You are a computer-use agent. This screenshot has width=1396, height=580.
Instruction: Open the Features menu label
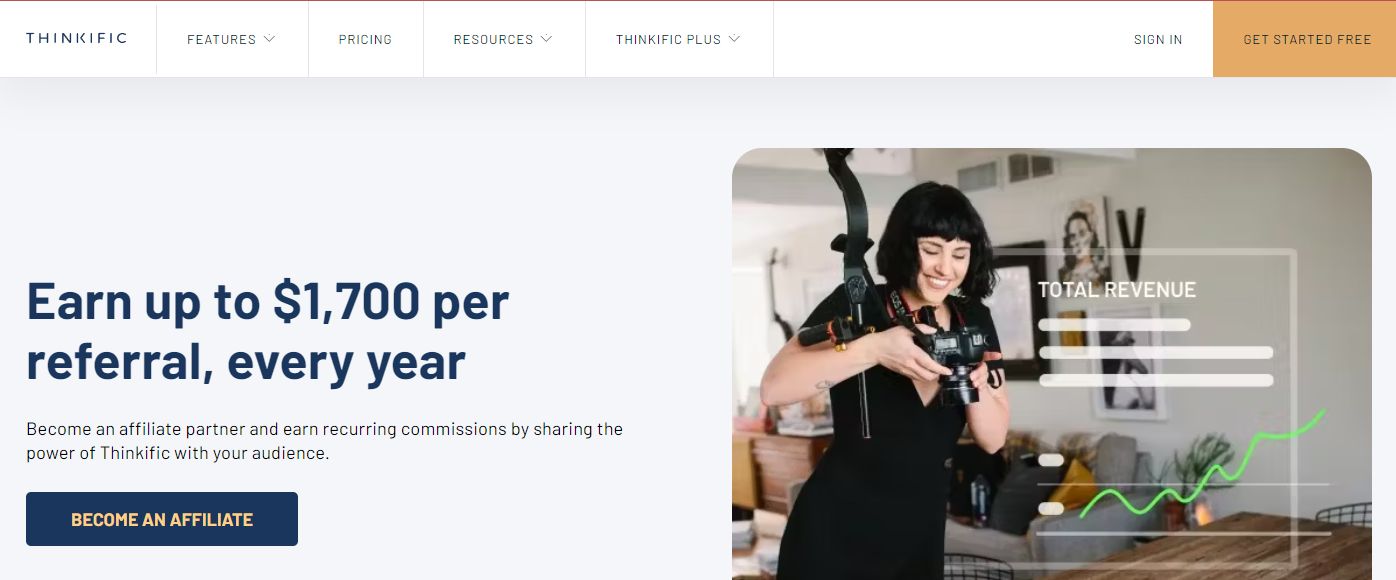pyautogui.click(x=222, y=40)
